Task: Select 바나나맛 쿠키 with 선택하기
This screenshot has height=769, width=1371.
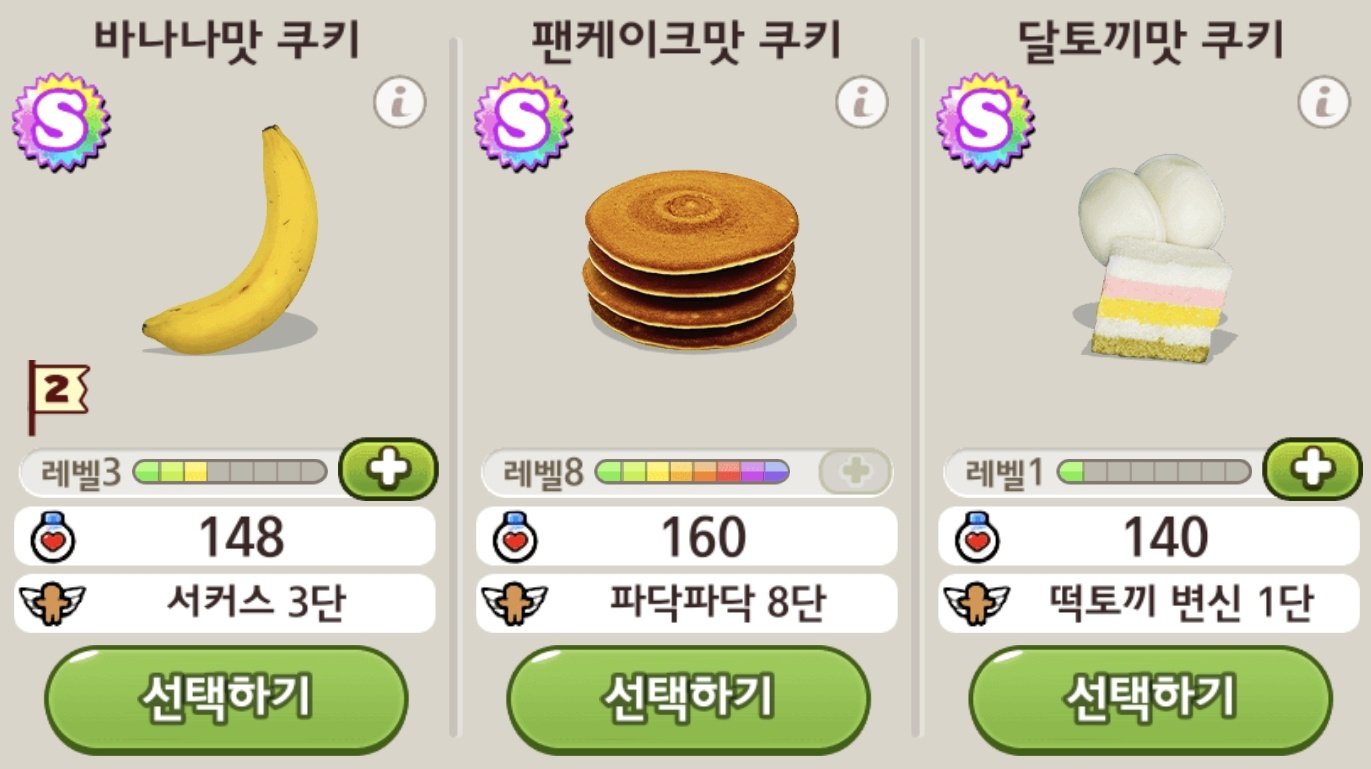Action: (x=227, y=698)
